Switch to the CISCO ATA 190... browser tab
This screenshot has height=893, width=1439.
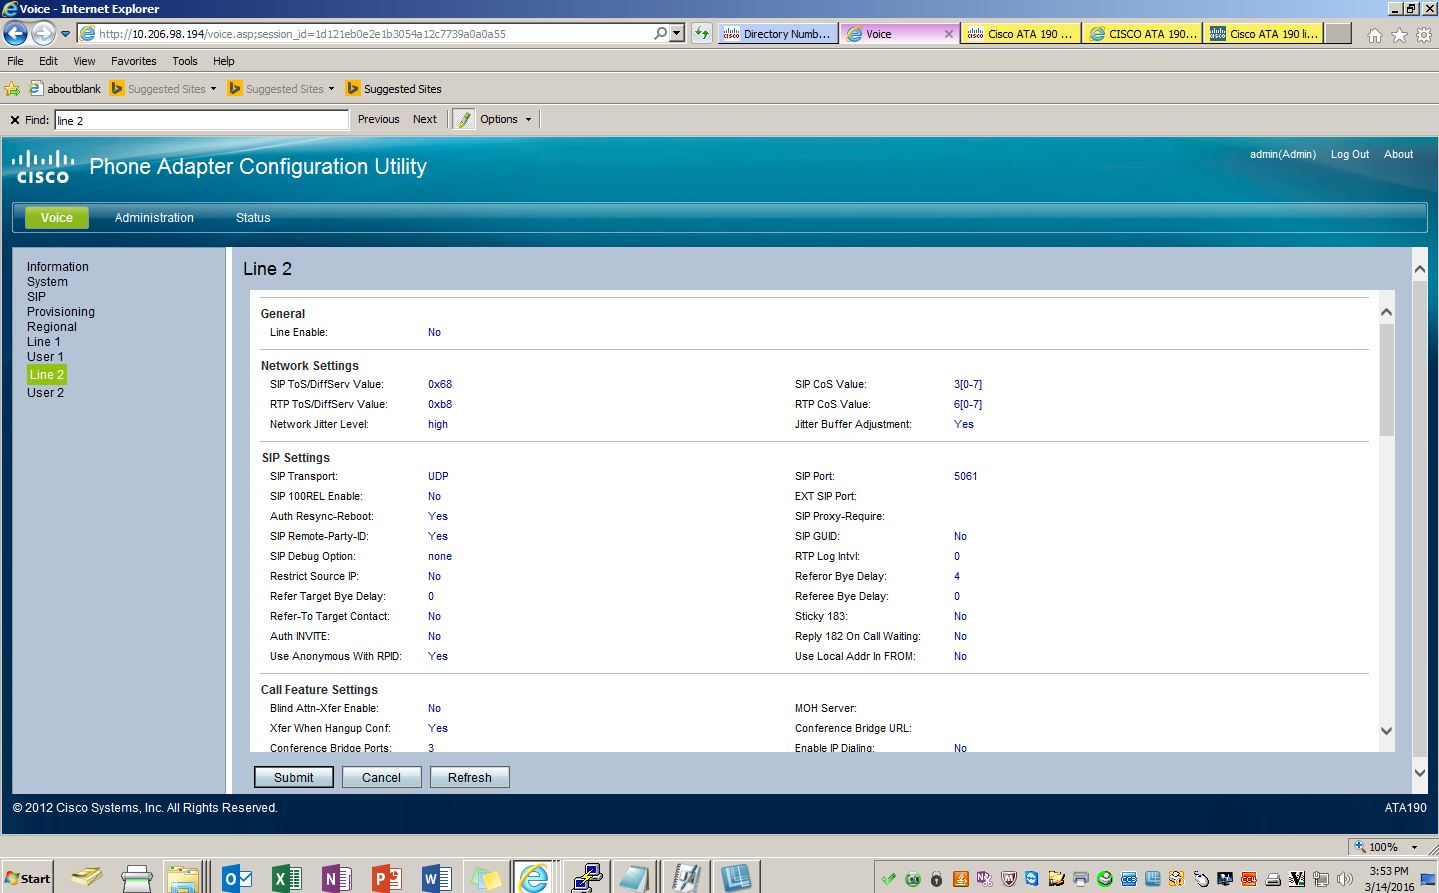point(1142,34)
